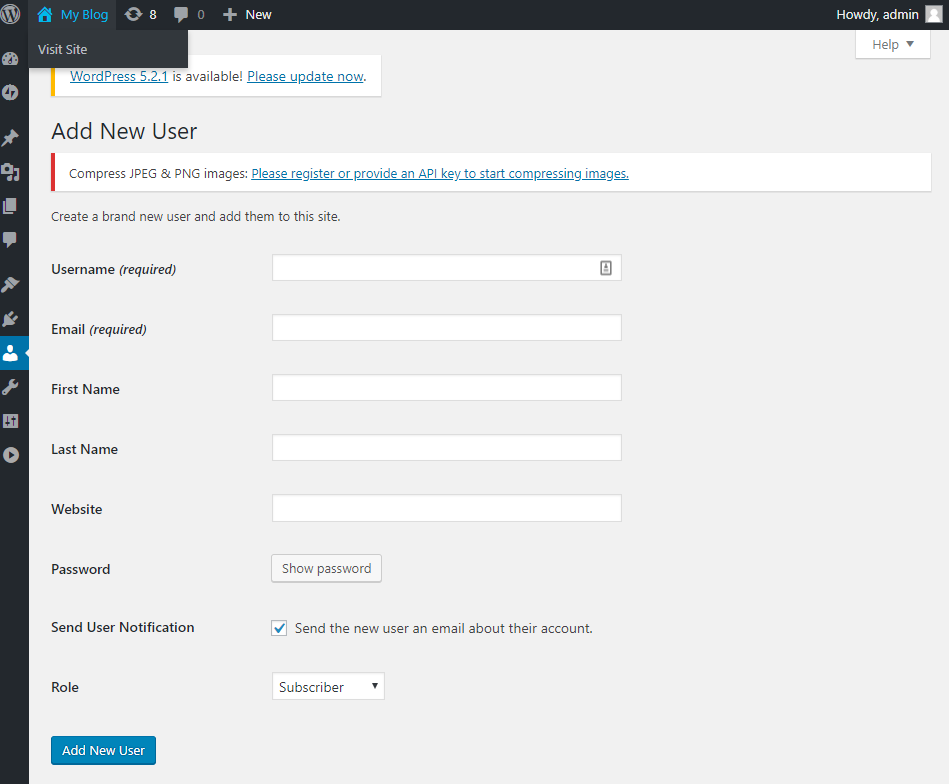
Task: Open Posts via the pushpin icon
Action: point(11,138)
